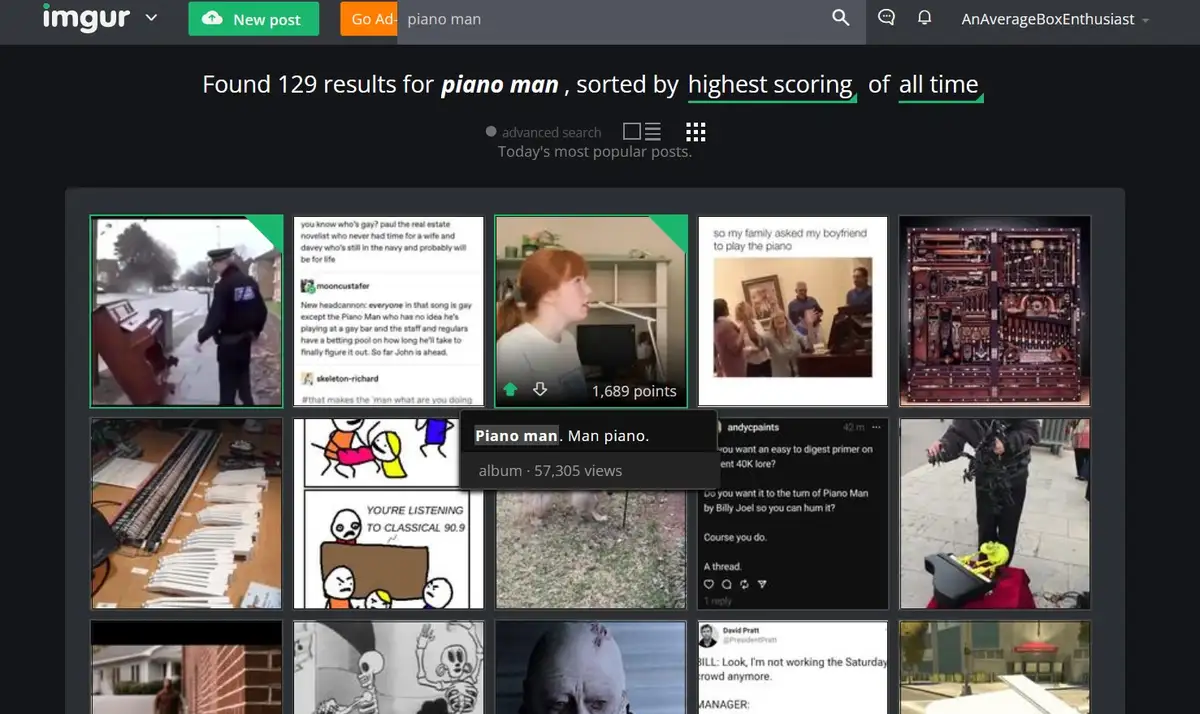This screenshot has width=1200, height=714.
Task: Expand the chevron next to imgur logo
Action: 152,18
